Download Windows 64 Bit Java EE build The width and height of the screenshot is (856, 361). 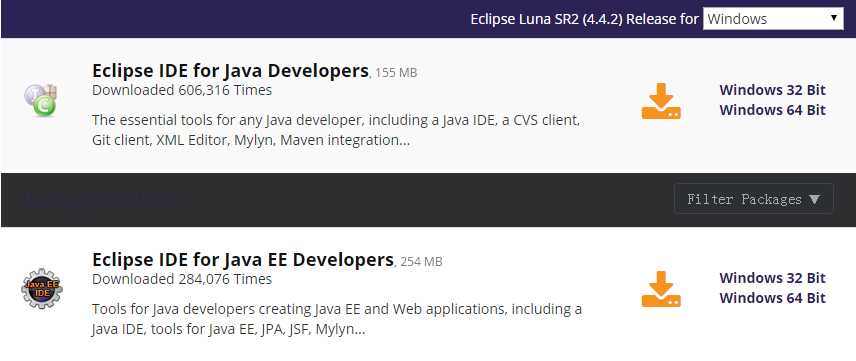click(772, 298)
